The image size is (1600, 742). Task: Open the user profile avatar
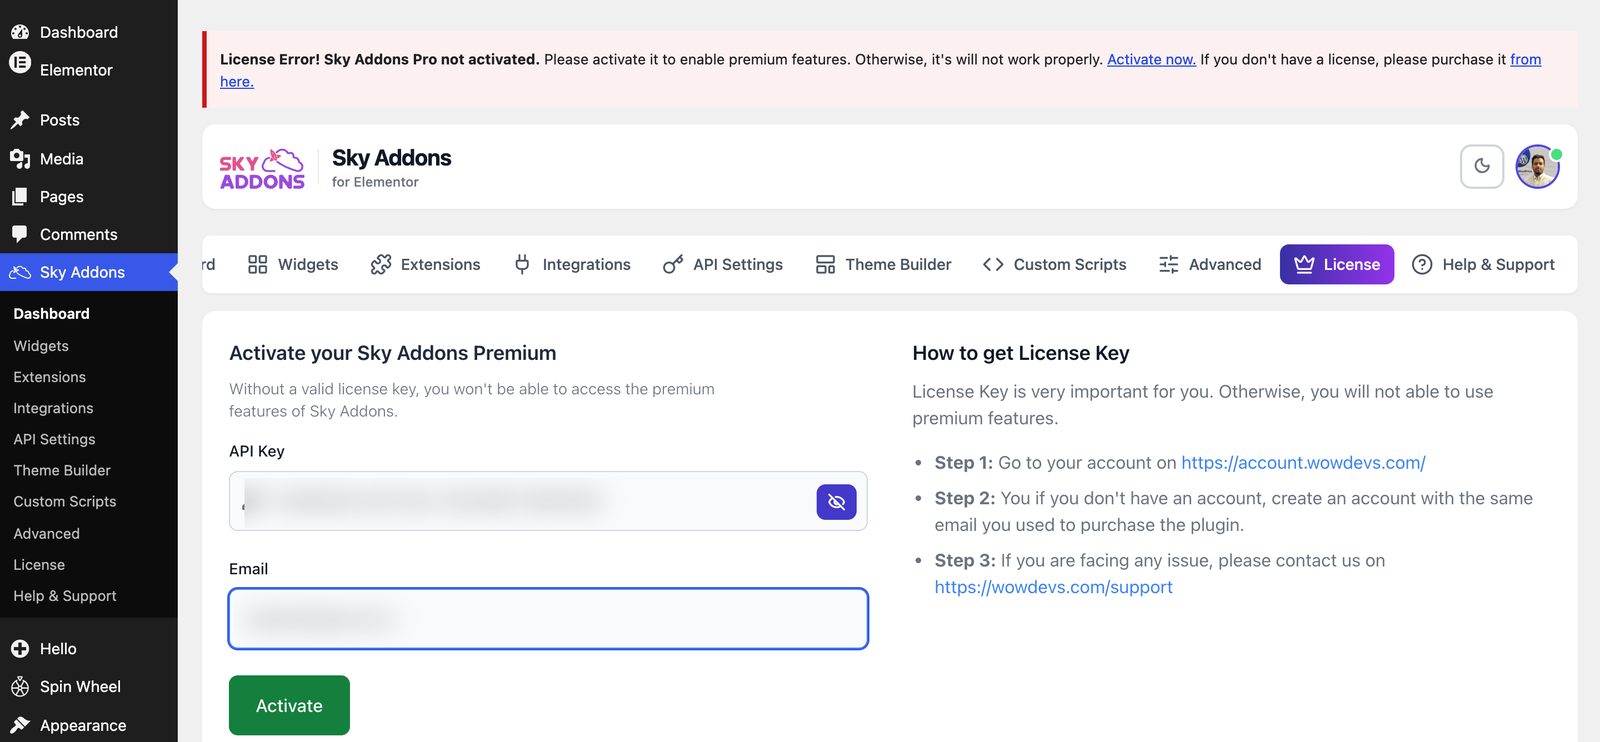coord(1538,166)
